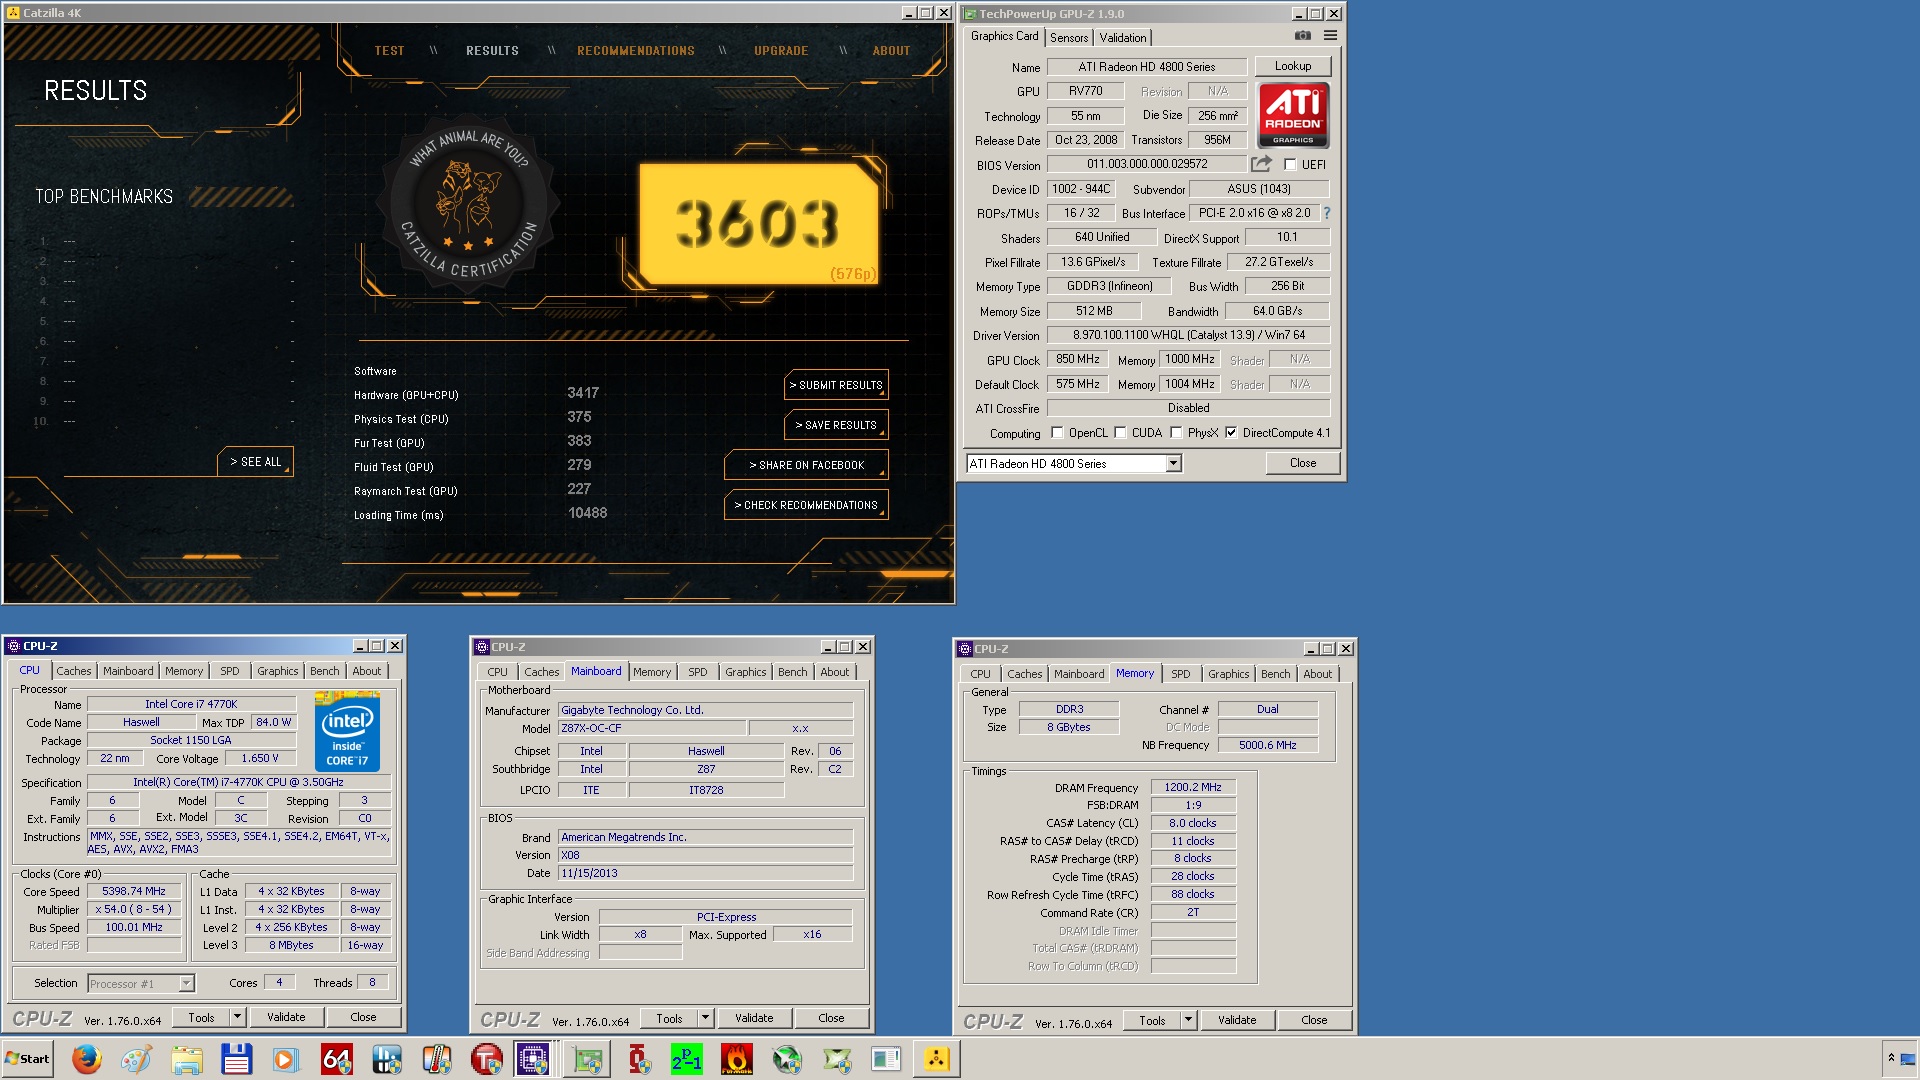Toggle the OpenCL checkbox
Screen dimensions: 1920x1080
[1057, 433]
